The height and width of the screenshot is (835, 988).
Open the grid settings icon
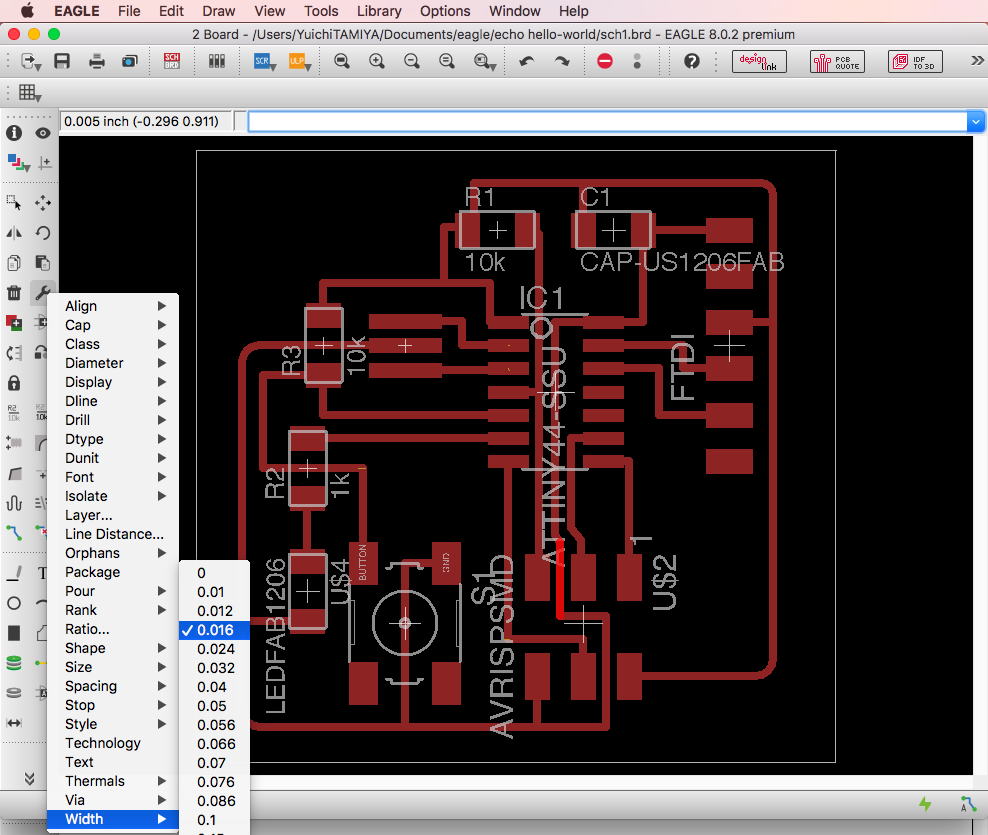(29, 93)
